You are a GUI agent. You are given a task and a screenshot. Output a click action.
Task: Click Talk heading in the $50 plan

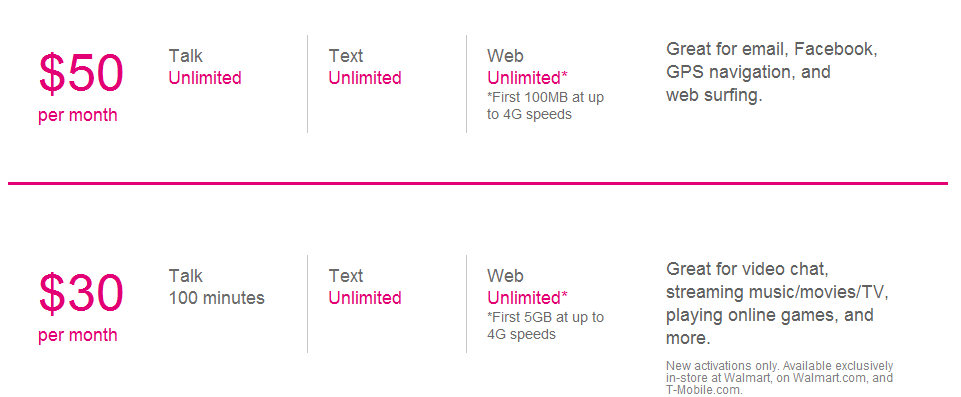[x=186, y=56]
